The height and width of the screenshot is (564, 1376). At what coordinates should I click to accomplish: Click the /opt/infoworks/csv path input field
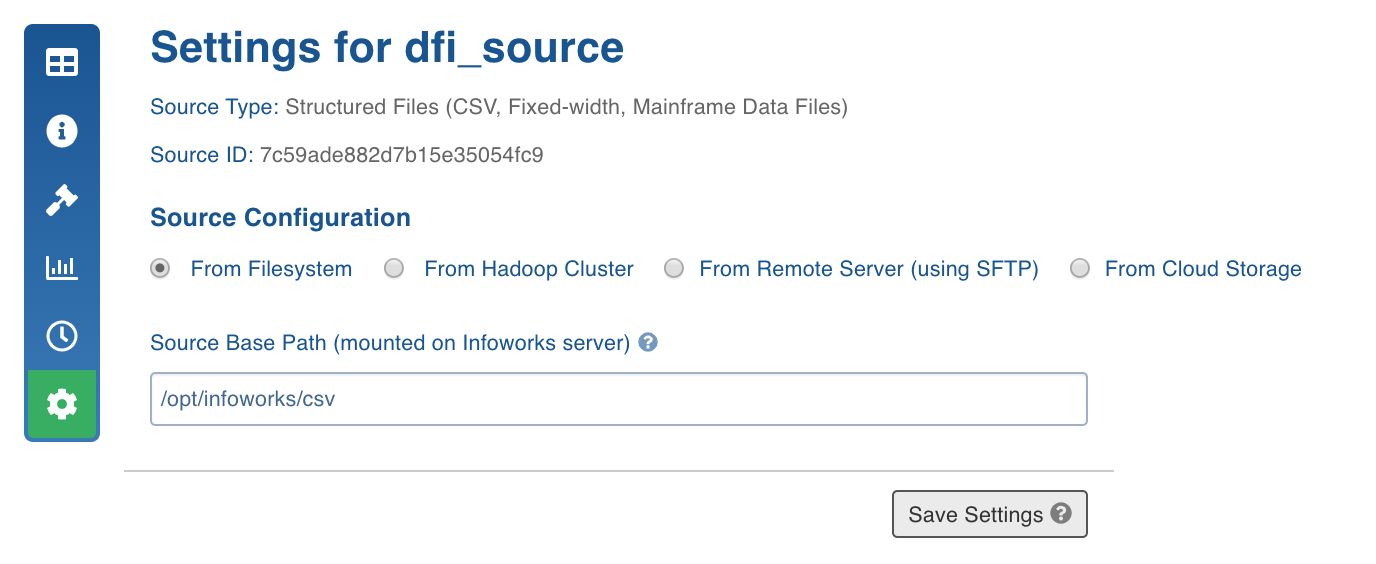coord(618,399)
